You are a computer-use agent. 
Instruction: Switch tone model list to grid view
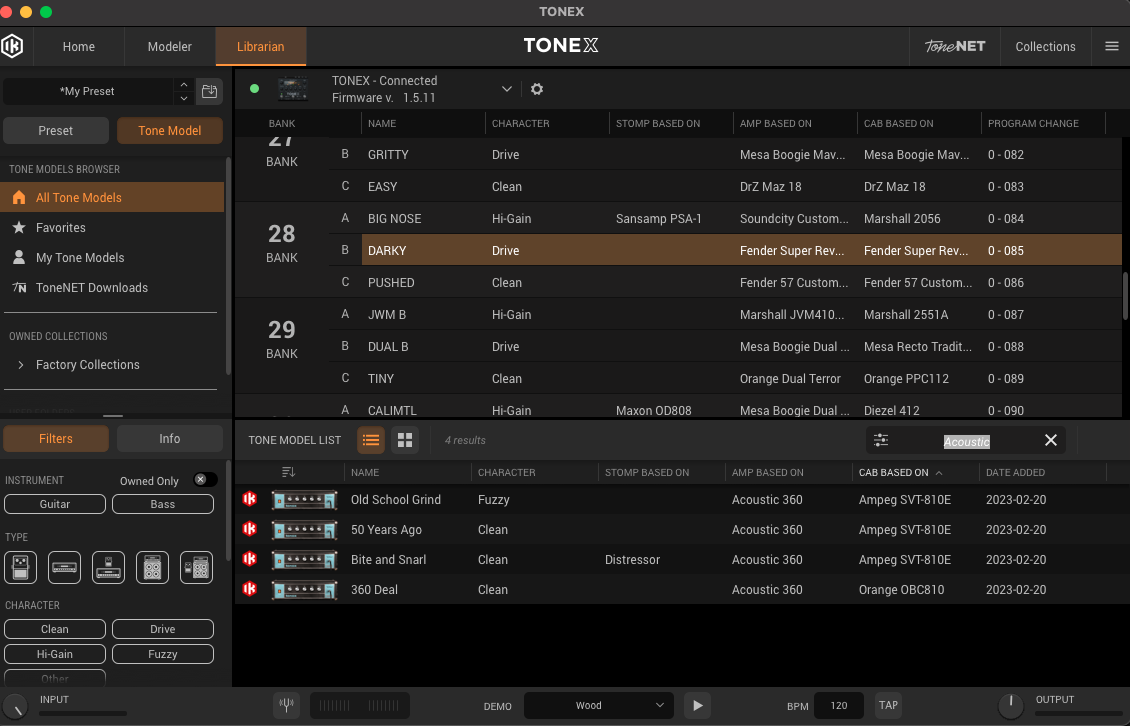point(404,440)
